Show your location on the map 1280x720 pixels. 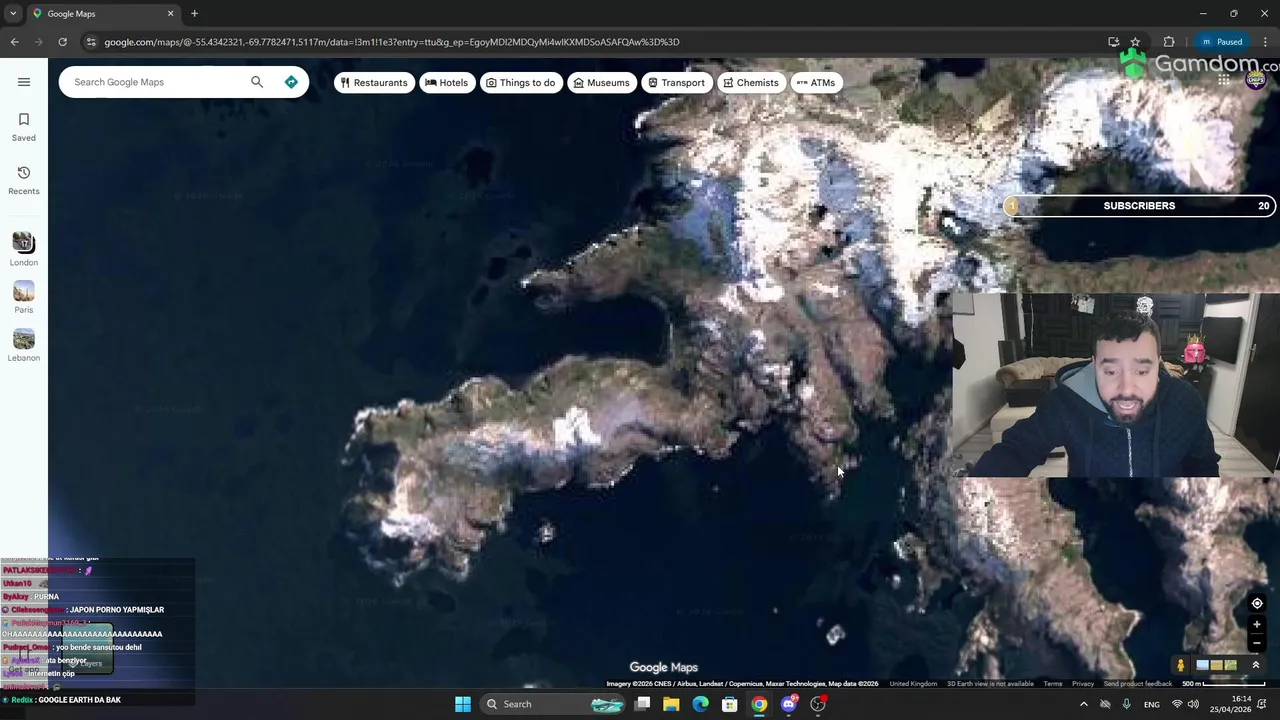pyautogui.click(x=1257, y=604)
